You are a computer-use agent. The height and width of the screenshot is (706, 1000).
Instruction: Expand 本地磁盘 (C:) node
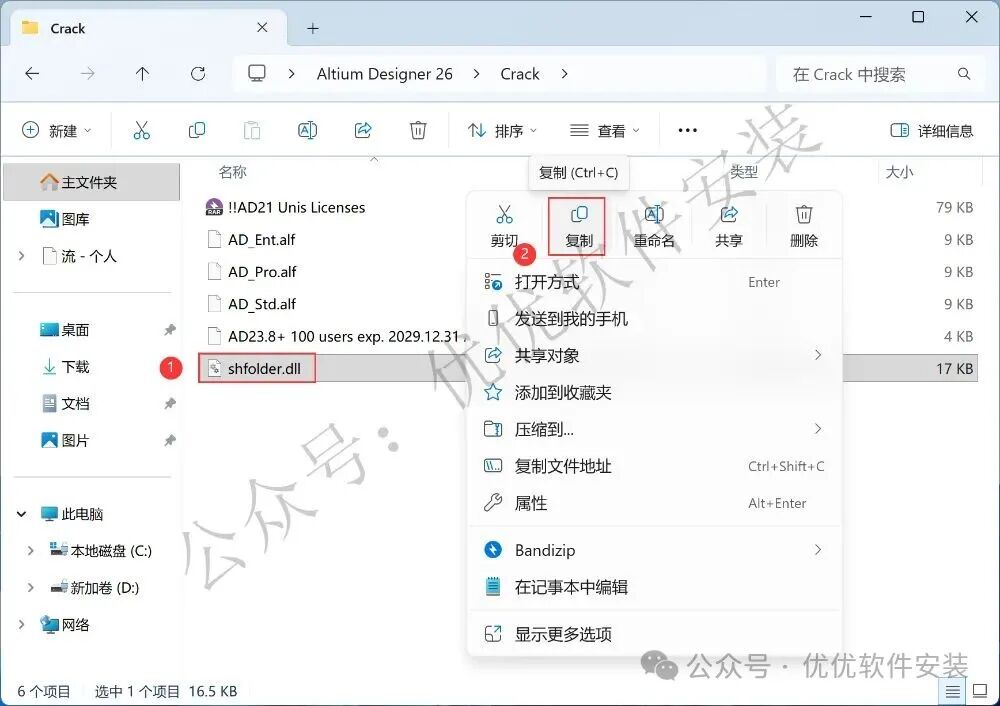point(30,550)
